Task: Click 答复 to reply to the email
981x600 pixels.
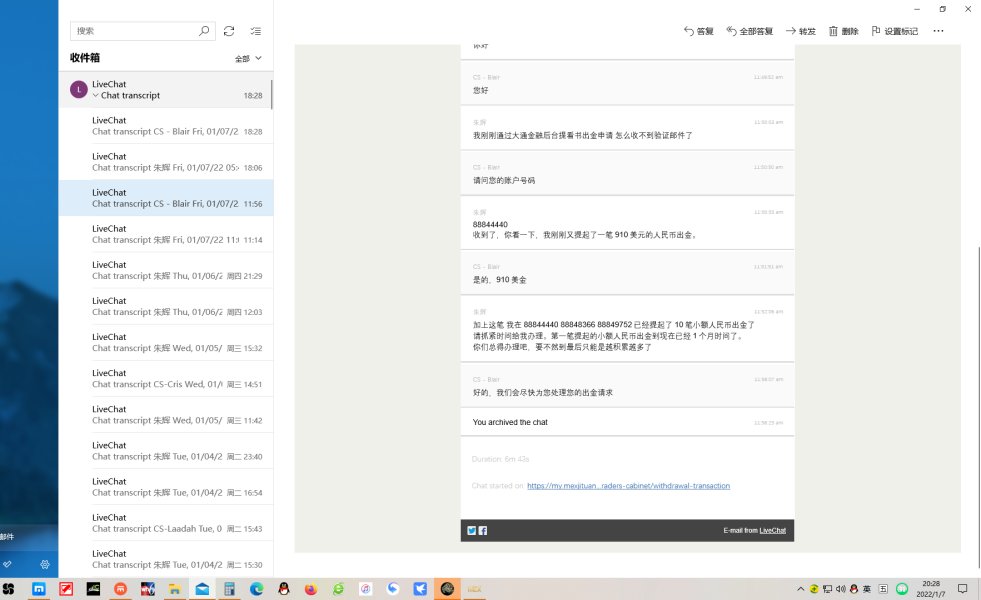Action: (x=698, y=31)
